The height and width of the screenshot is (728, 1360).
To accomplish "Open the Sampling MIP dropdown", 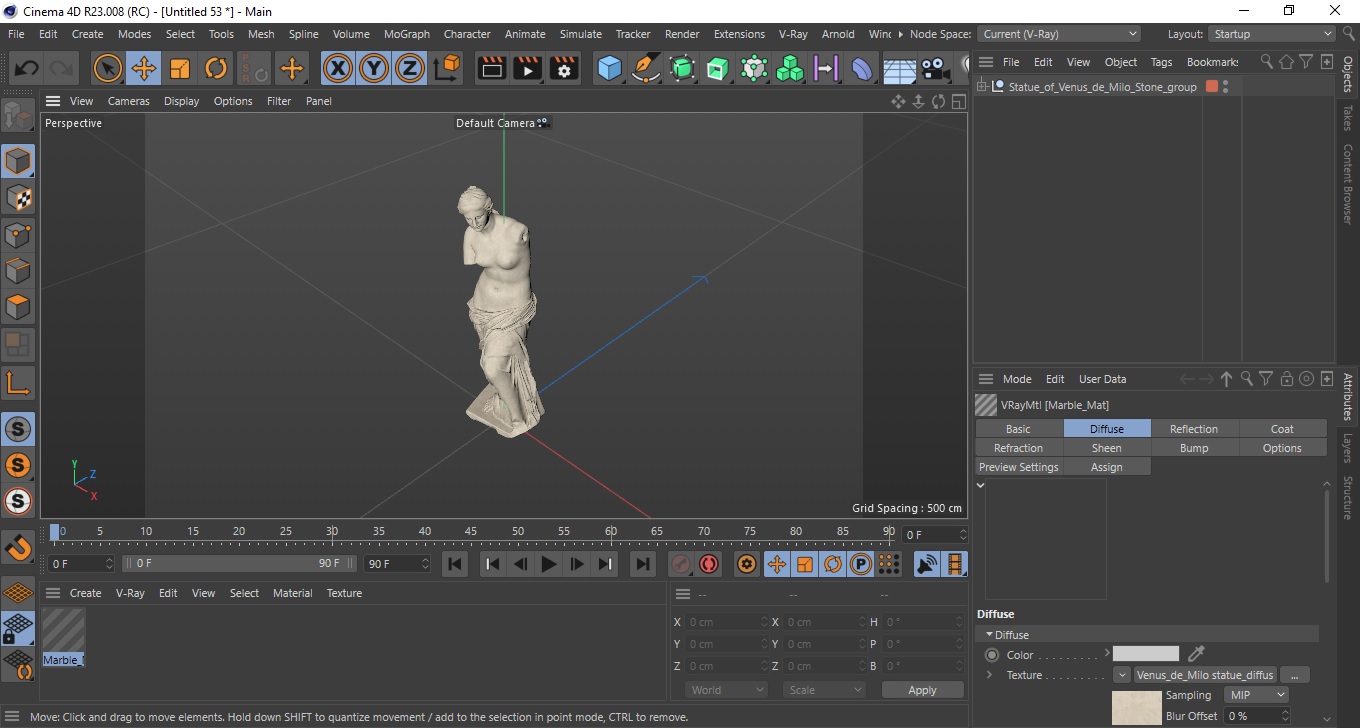I will (x=1254, y=695).
